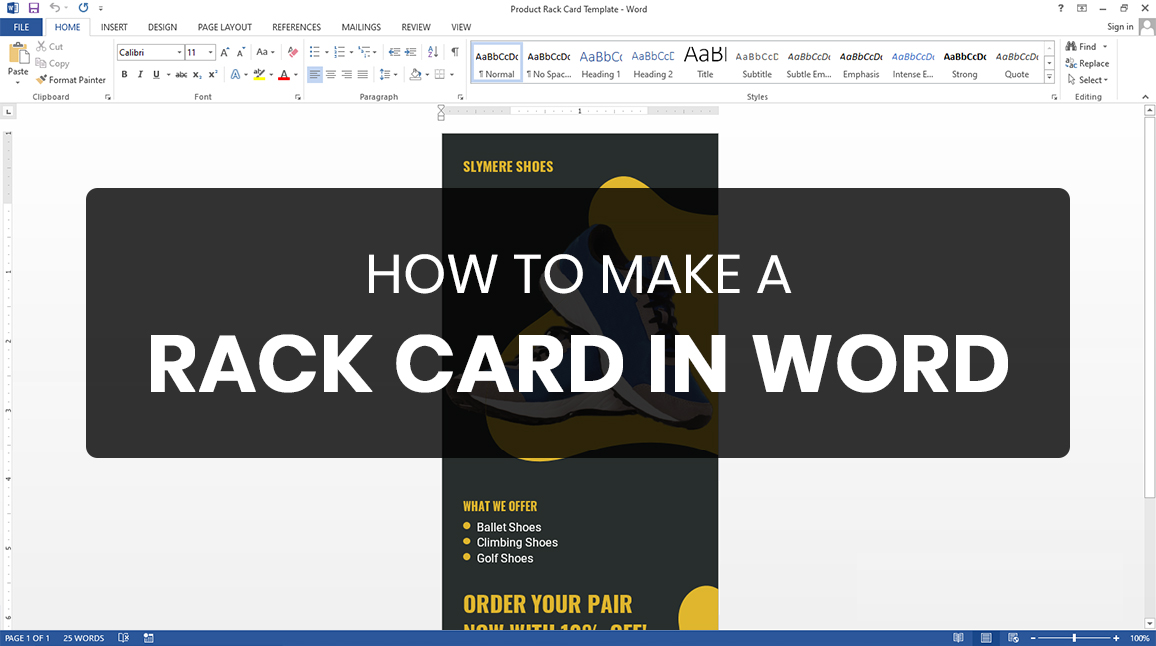1156x646 pixels.
Task: Open the font size dropdown
Action: click(x=210, y=51)
